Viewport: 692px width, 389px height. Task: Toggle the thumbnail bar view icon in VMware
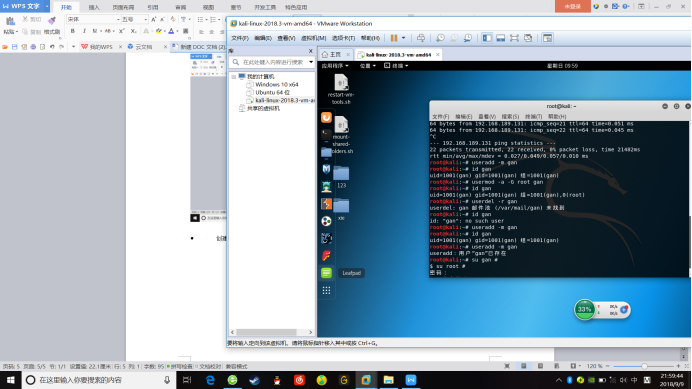tap(500, 38)
